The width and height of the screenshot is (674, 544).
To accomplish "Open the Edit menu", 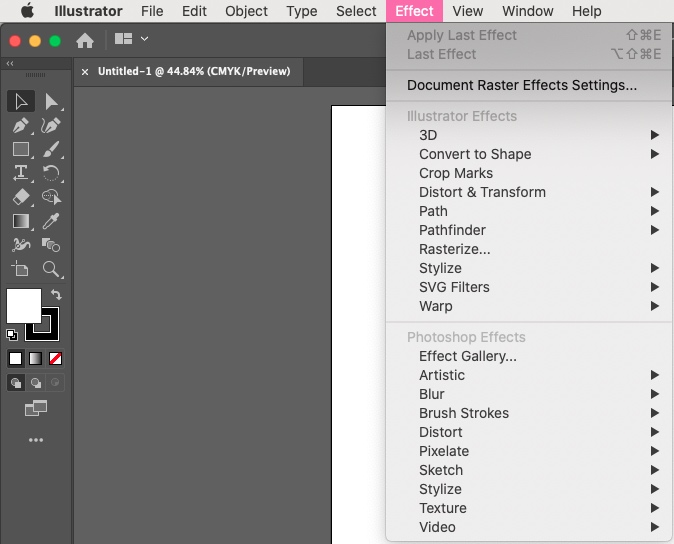I will point(194,11).
